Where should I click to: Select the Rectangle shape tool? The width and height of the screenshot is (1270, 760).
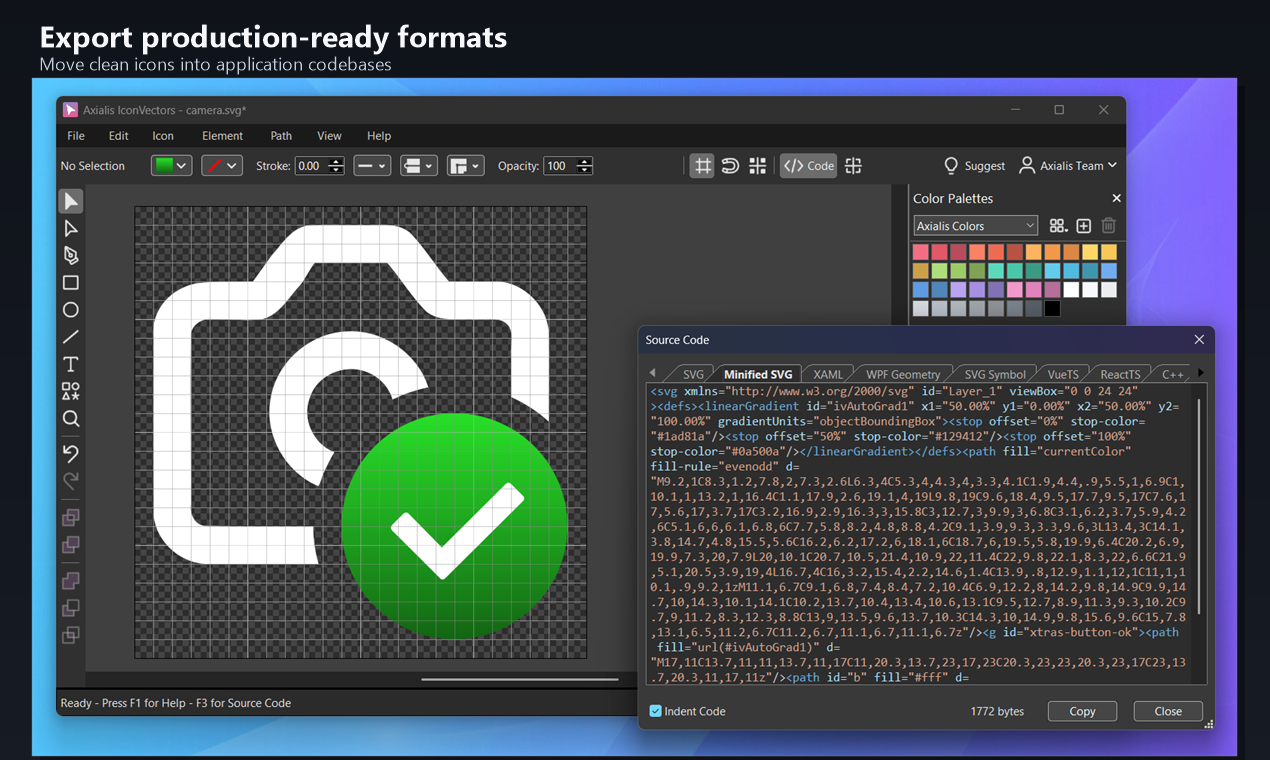pyautogui.click(x=71, y=283)
